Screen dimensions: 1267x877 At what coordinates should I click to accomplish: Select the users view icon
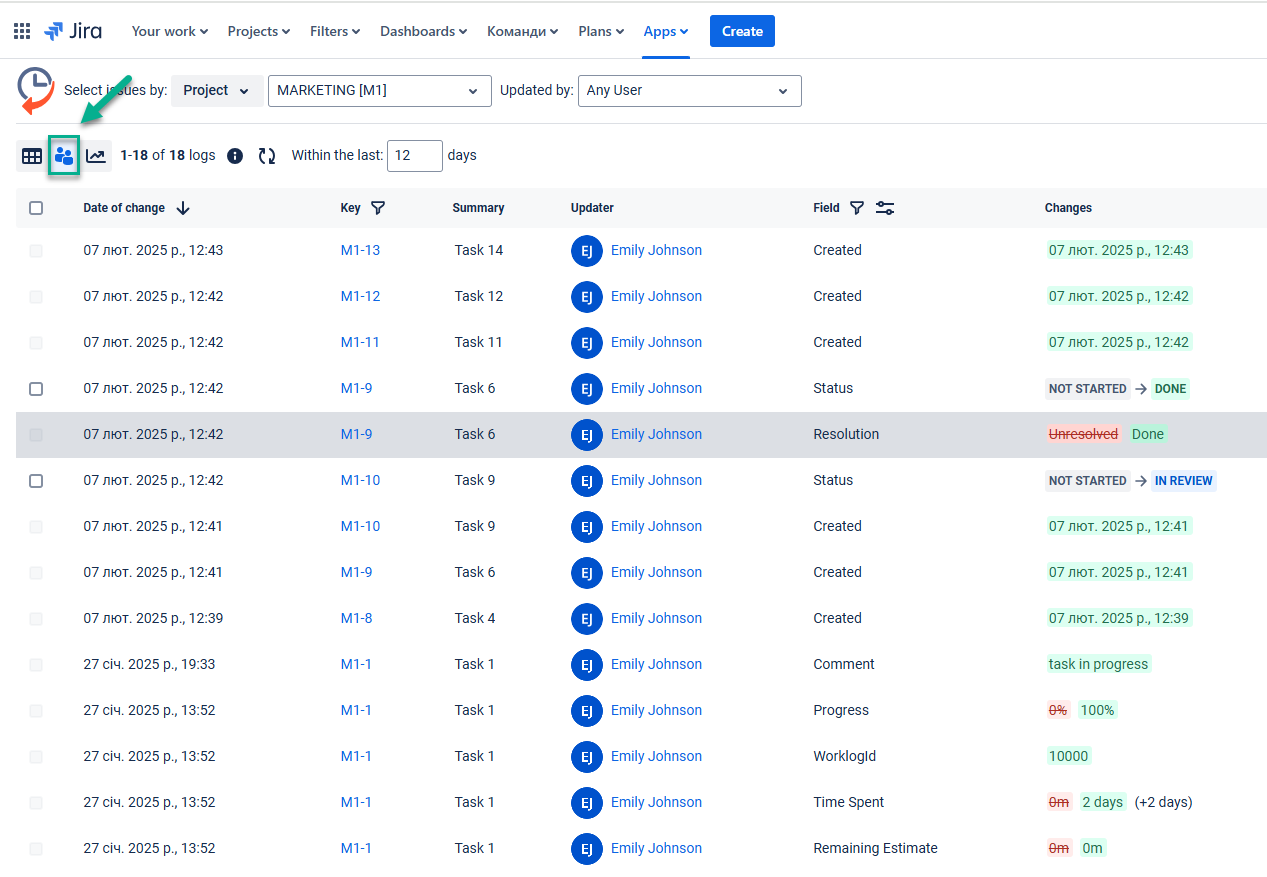pos(64,156)
